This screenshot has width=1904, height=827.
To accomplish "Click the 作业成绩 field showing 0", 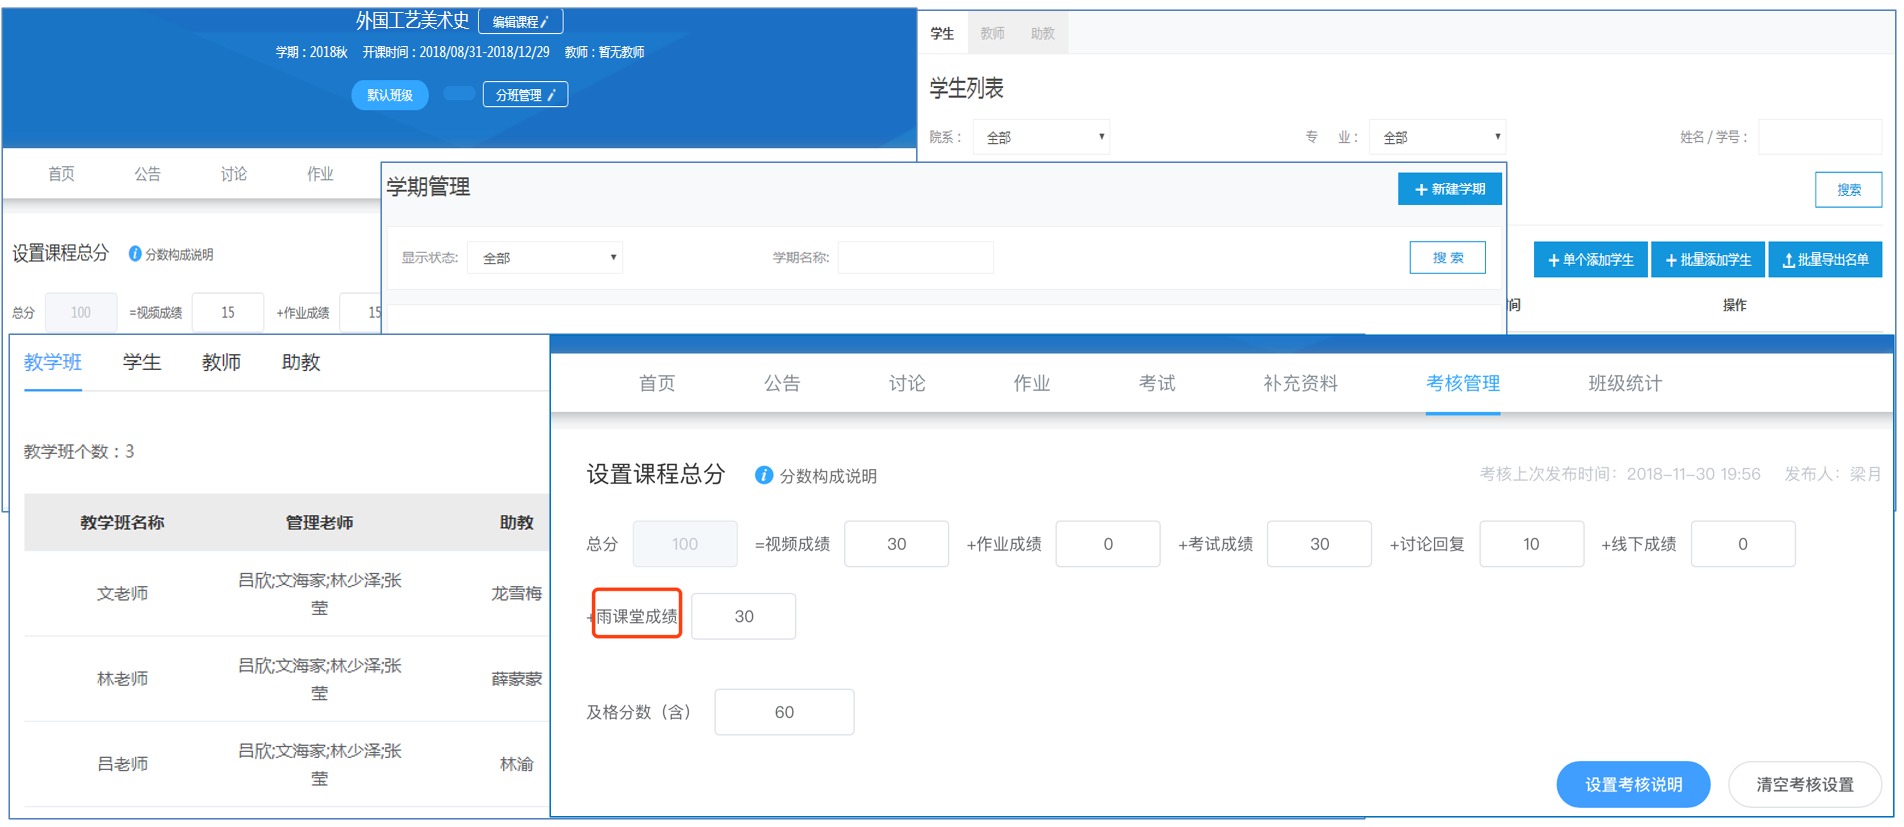I will tap(1108, 544).
